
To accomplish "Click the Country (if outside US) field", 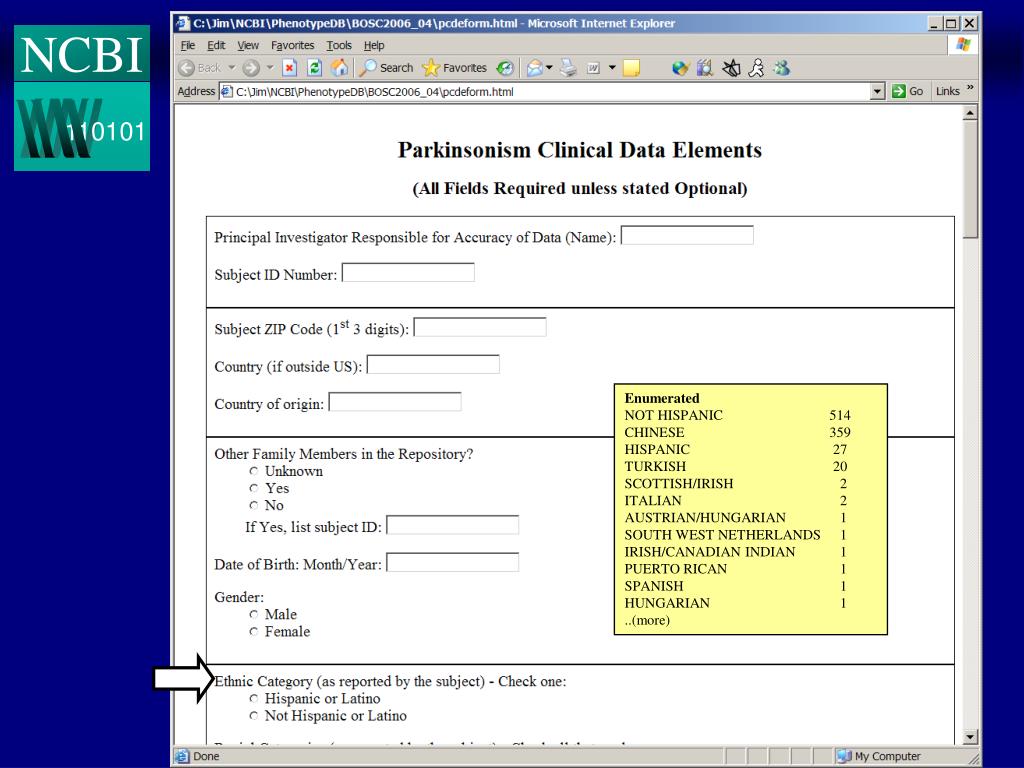I will 433,364.
